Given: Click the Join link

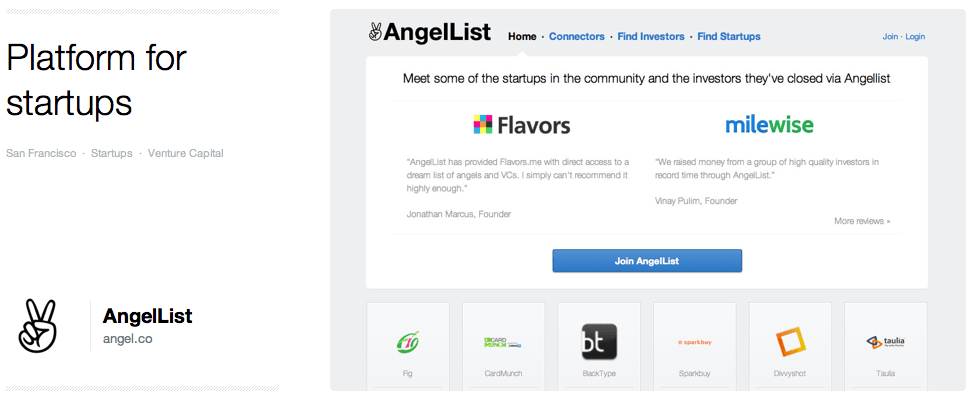Looking at the screenshot, I should pos(890,37).
